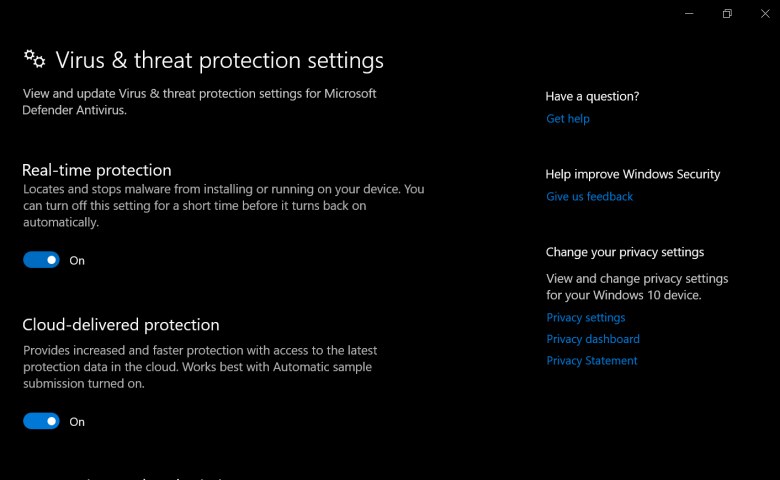Screen dimensions: 780x480
Task: Click the Have a question? heading
Action: (x=592, y=96)
